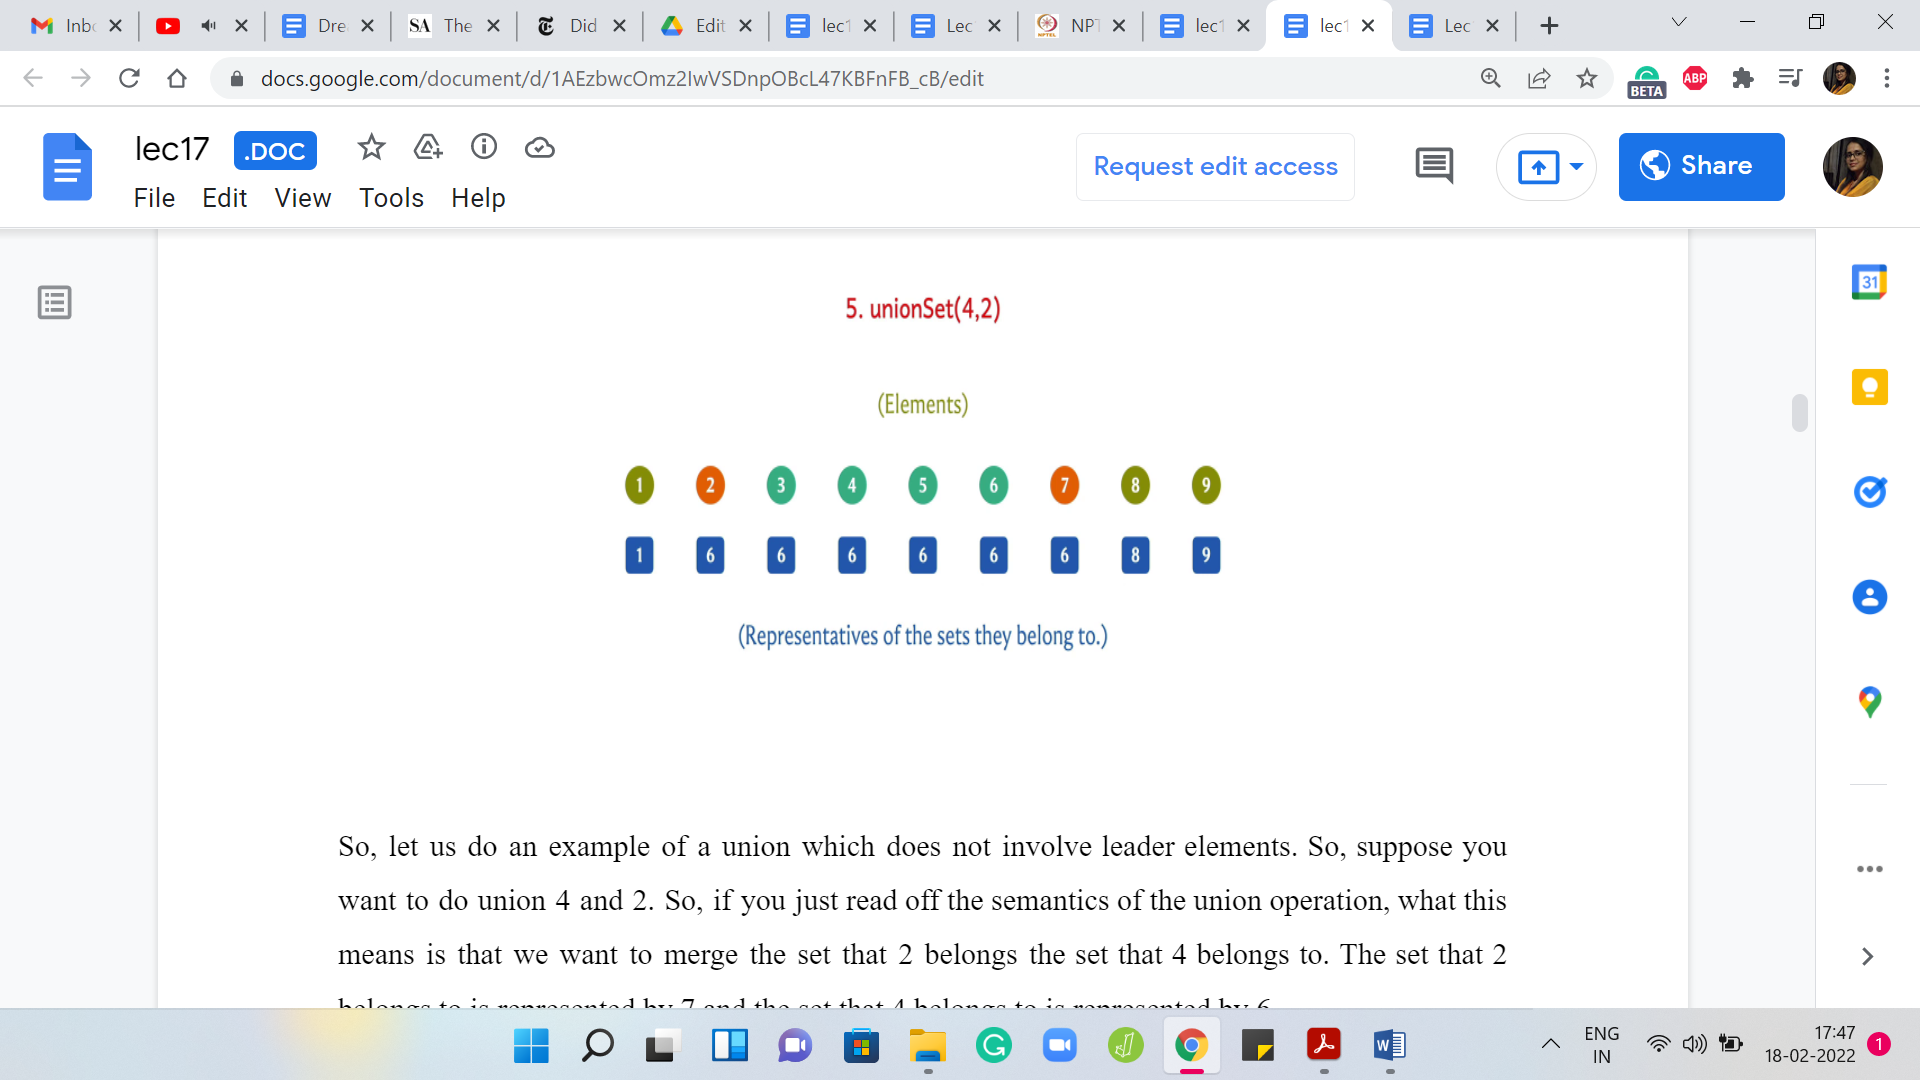This screenshot has height=1080, width=1920.
Task: Open Google Keep side panel
Action: [x=1869, y=387]
